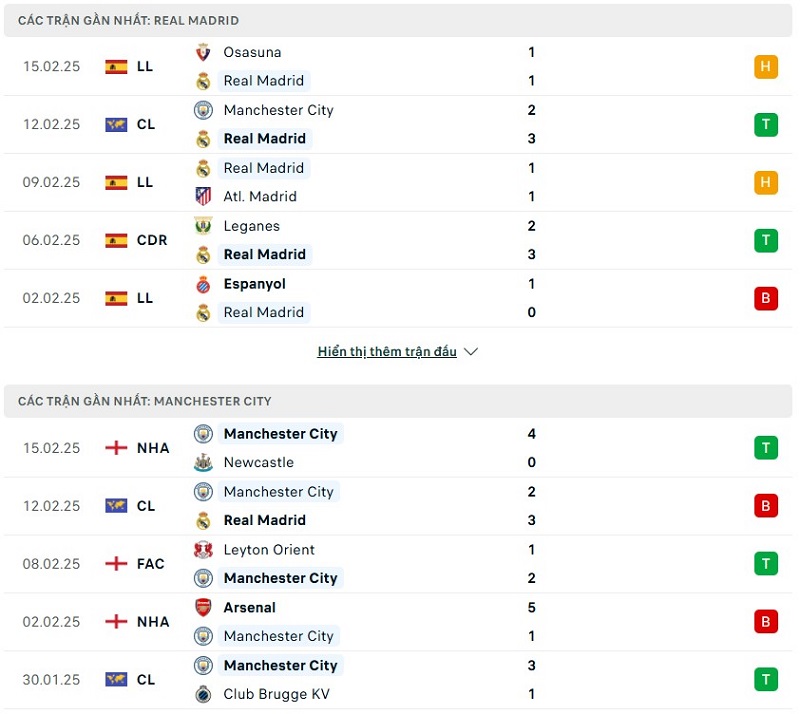Click the England flag beside 08.02.25 FAC
800x714 pixels.
point(116,564)
